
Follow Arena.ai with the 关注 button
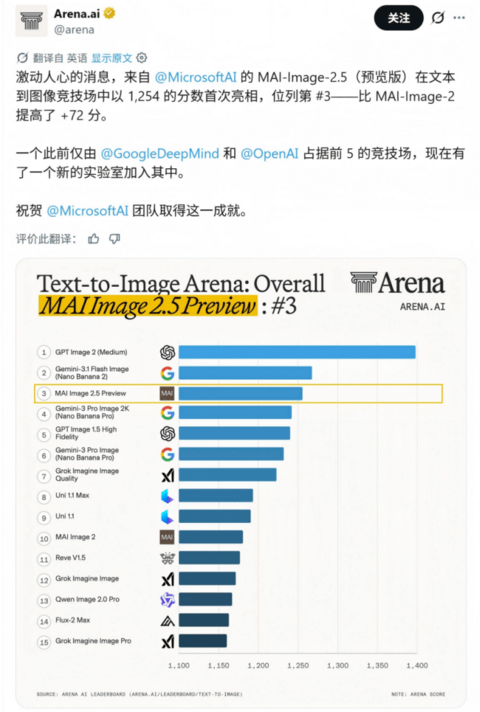tap(398, 18)
